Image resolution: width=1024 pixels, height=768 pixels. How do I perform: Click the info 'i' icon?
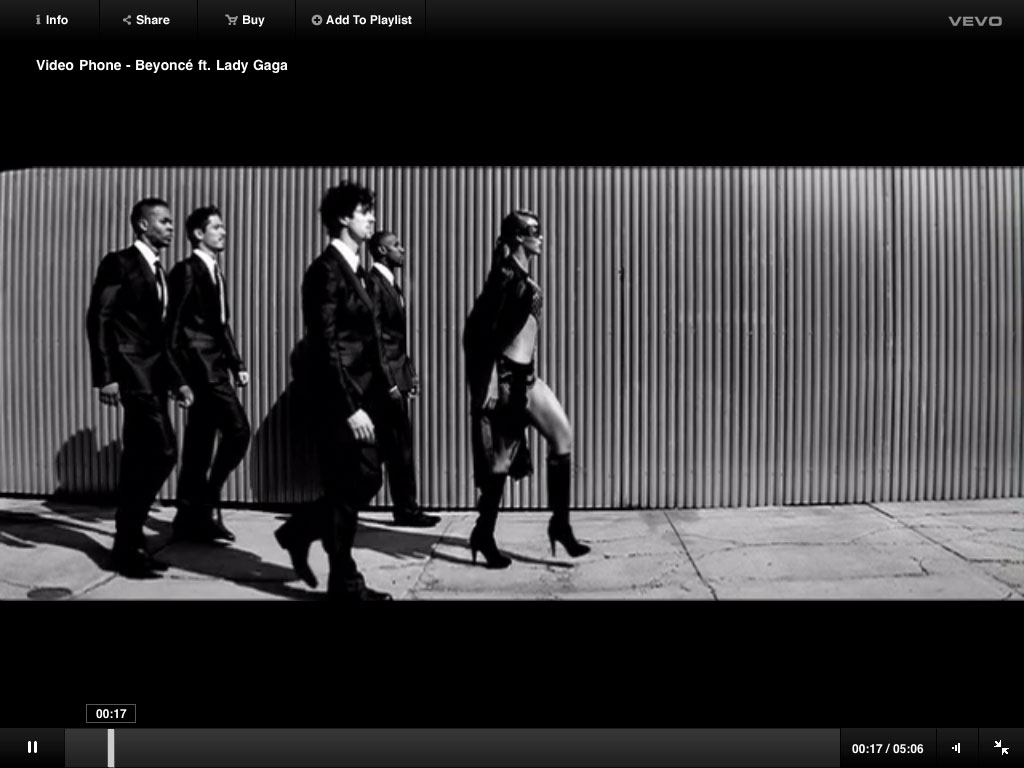[x=38, y=20]
